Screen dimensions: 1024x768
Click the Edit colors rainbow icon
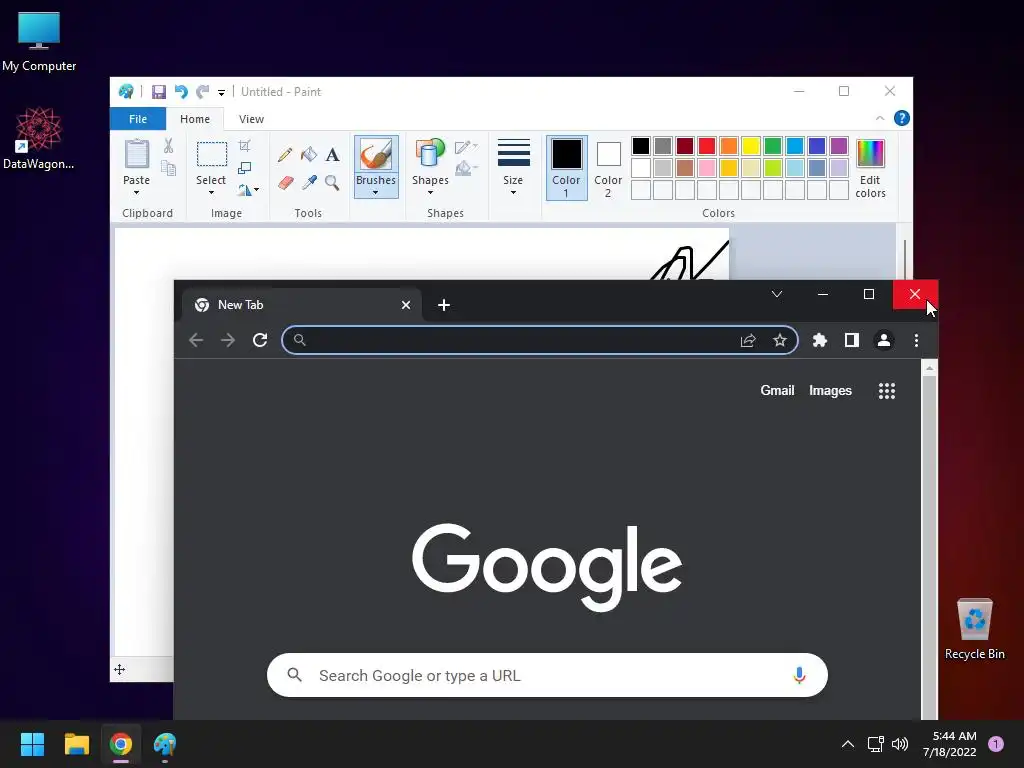[x=870, y=154]
